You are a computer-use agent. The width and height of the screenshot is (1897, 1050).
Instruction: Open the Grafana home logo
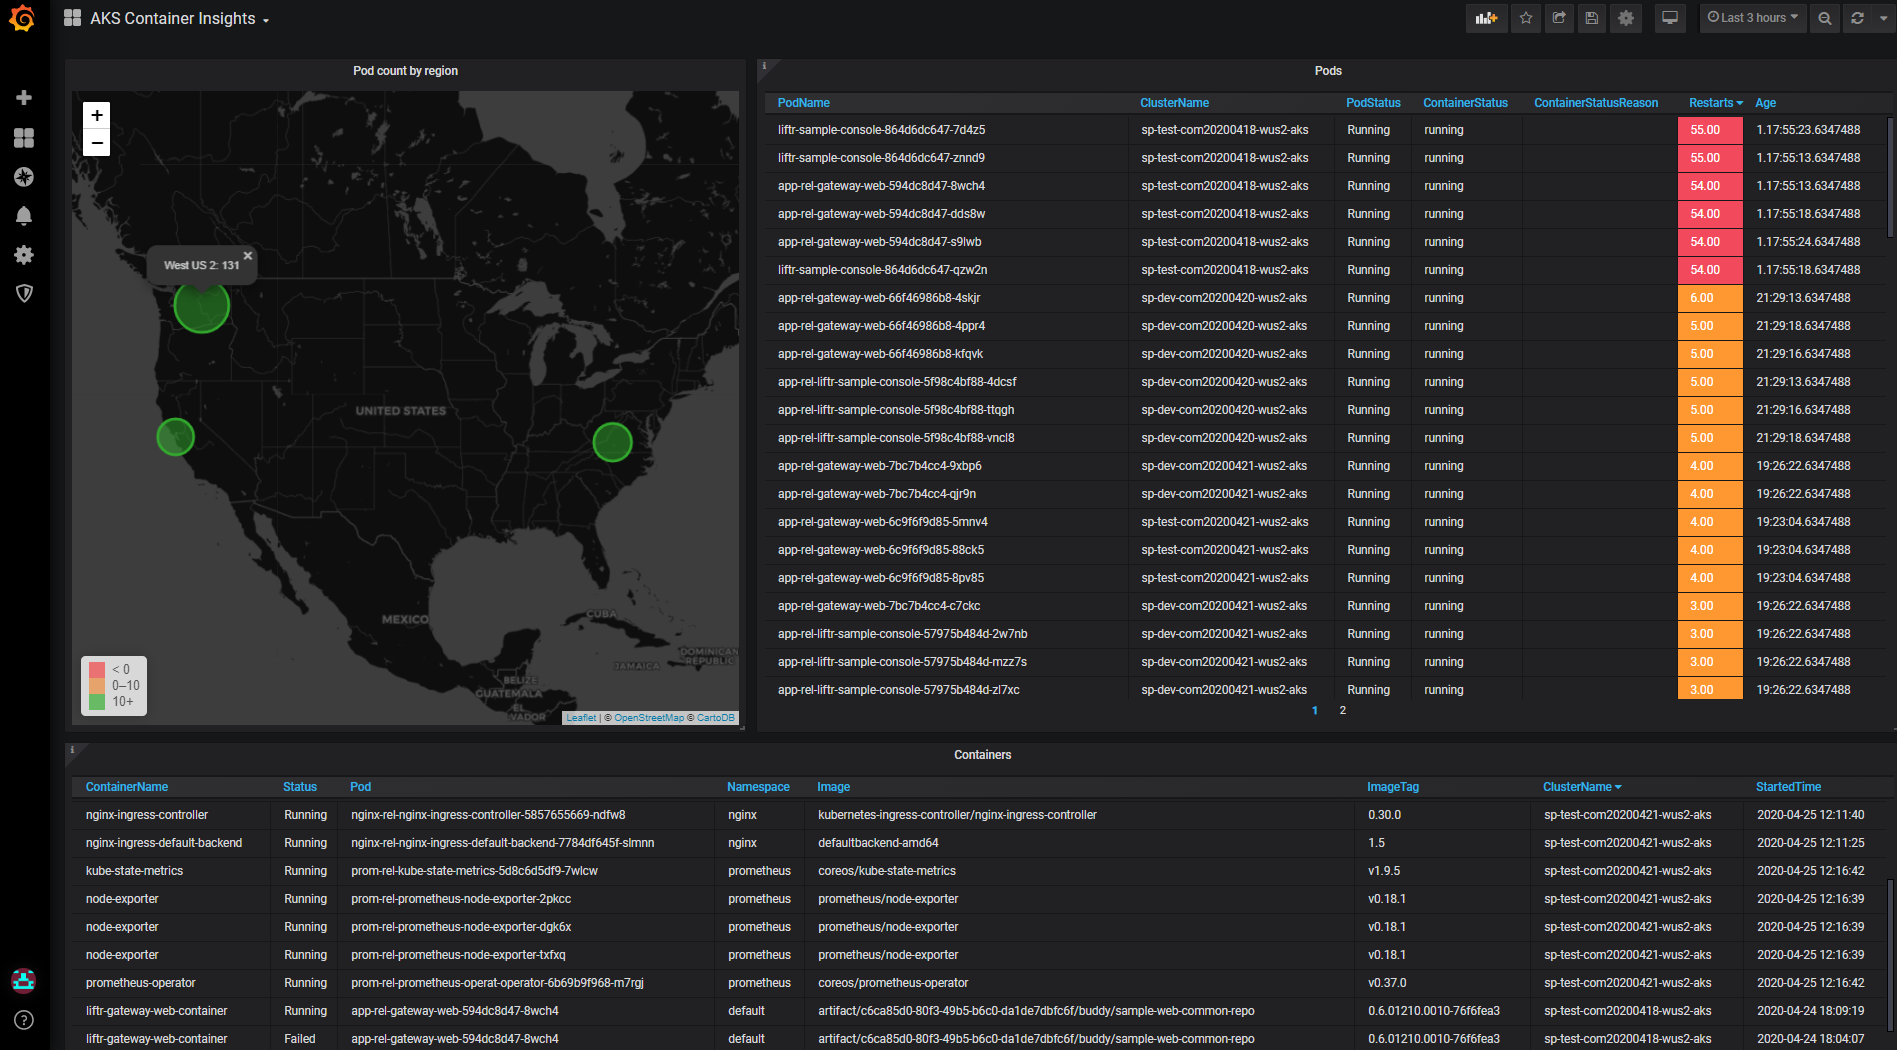22,18
